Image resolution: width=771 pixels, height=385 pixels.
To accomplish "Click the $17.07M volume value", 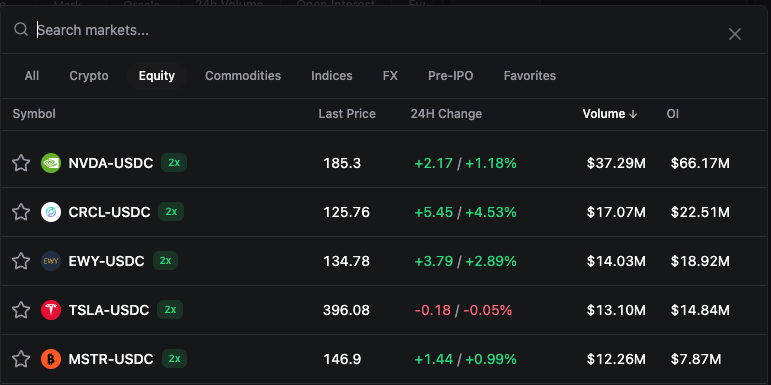I will pyautogui.click(x=616, y=212).
